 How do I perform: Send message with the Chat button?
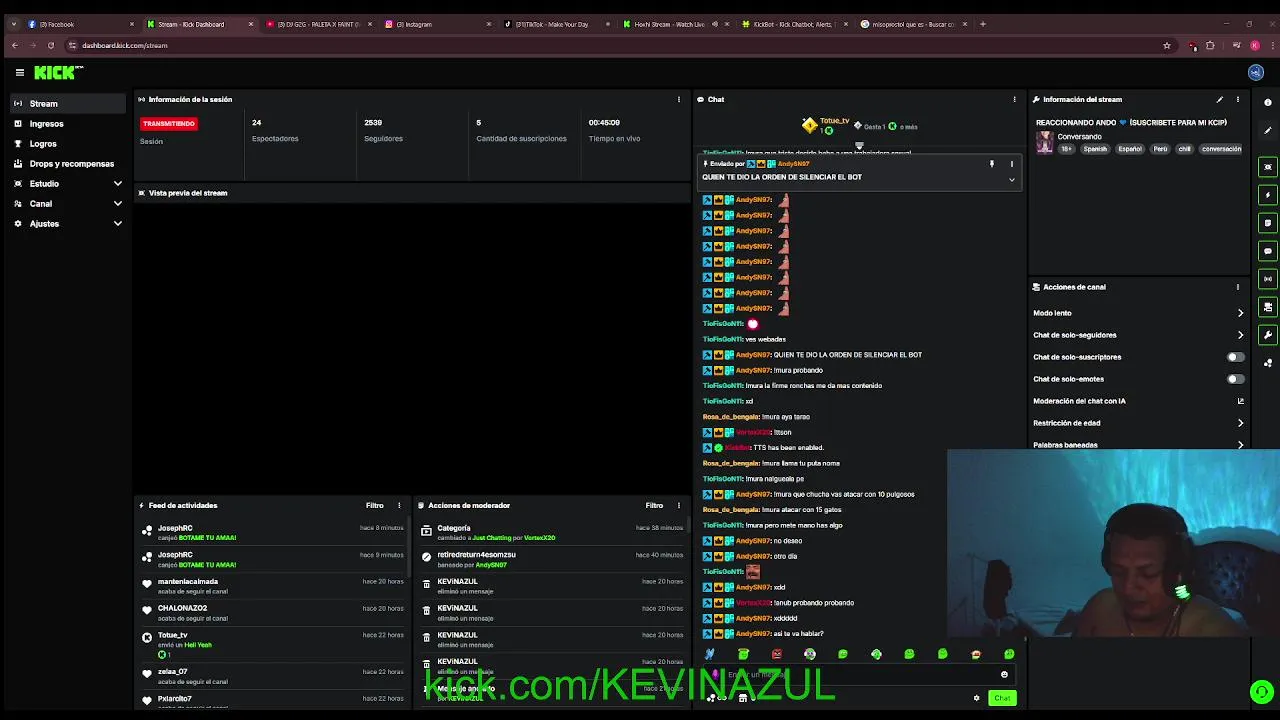[x=1002, y=698]
